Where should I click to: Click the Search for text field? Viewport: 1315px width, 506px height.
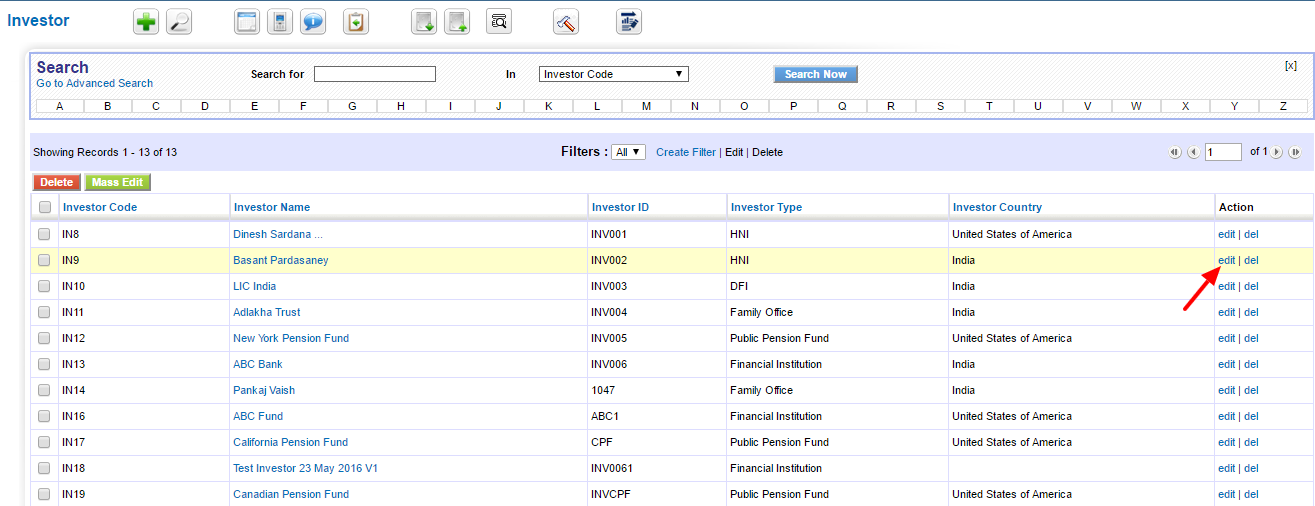pos(375,74)
